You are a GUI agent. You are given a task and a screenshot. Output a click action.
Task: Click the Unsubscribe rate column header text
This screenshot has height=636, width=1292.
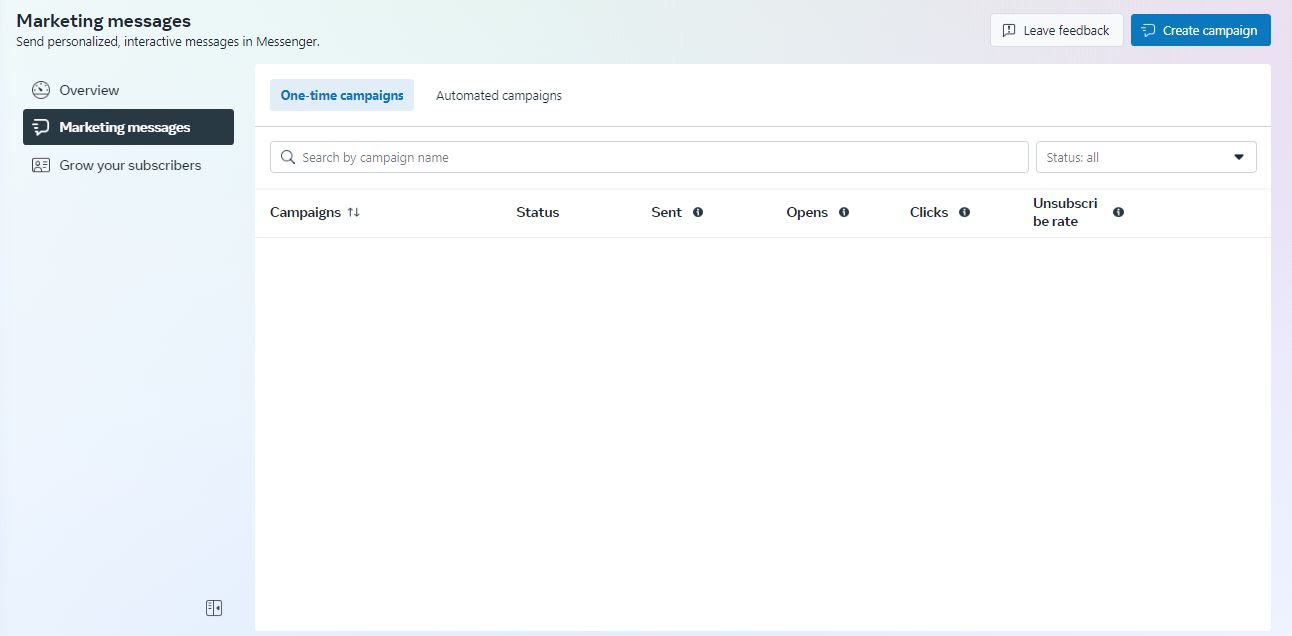tap(1064, 212)
